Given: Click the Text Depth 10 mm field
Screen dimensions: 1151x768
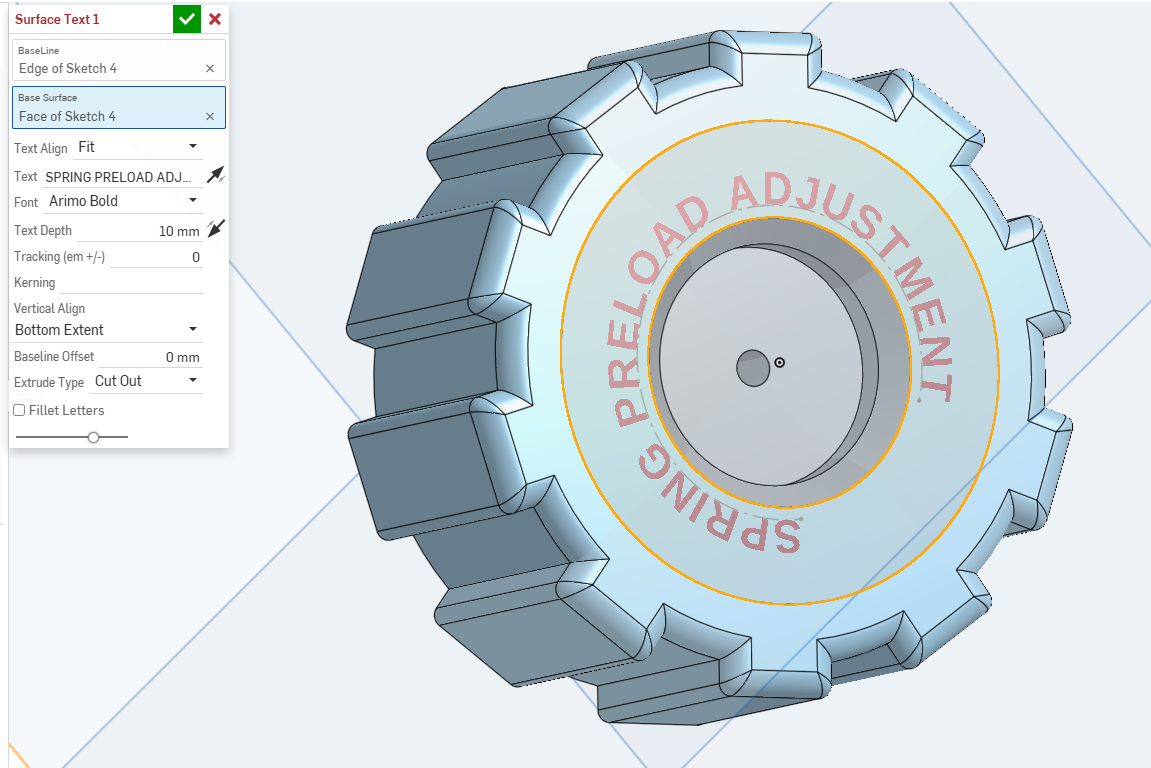Looking at the screenshot, I should click(x=139, y=231).
